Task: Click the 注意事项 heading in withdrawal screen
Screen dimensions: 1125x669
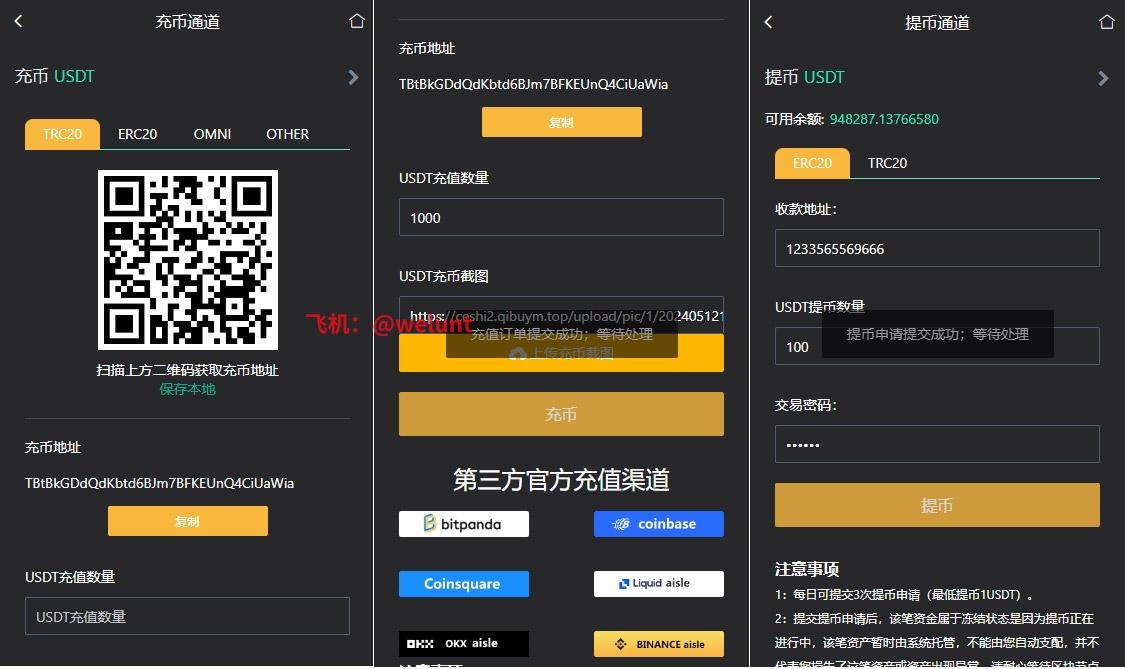Action: tap(807, 569)
